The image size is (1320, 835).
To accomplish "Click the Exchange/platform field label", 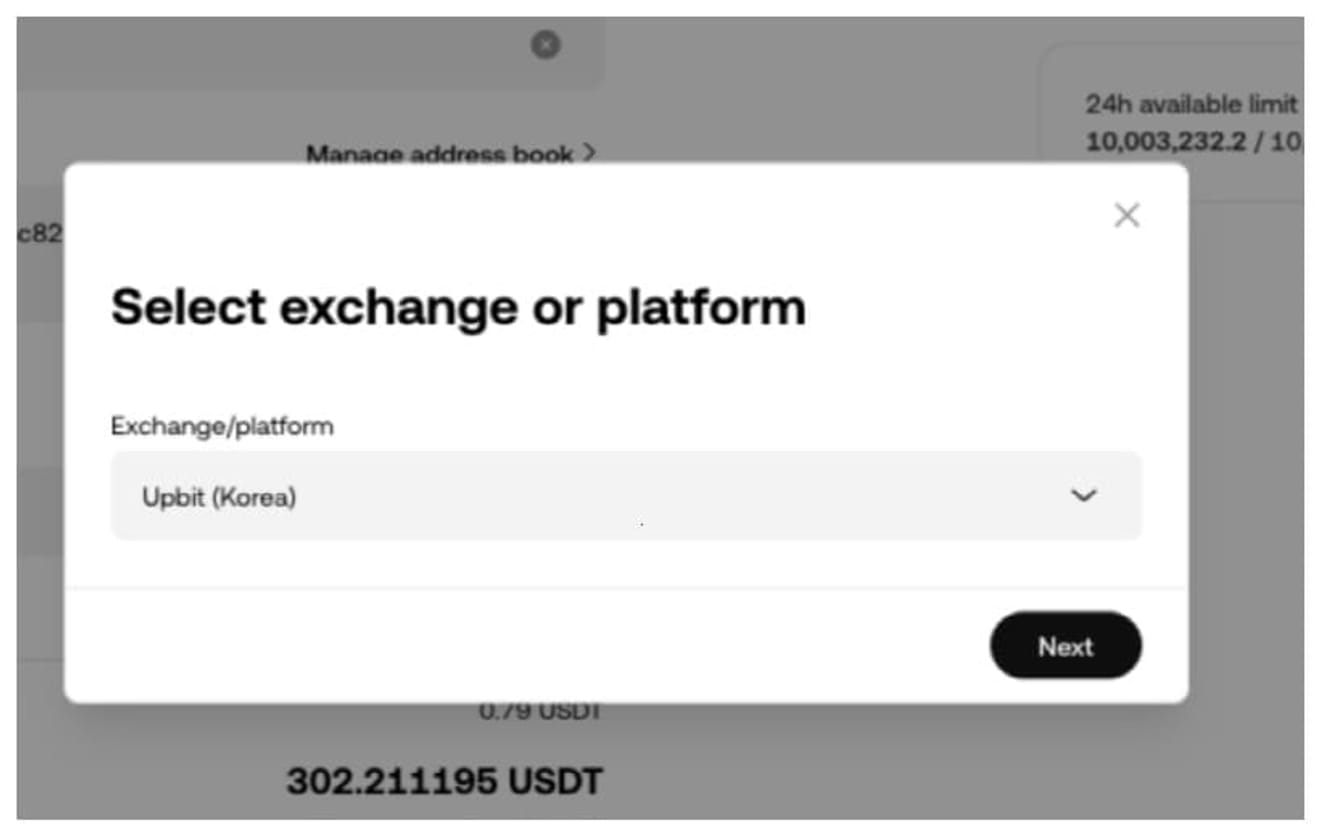I will [x=222, y=426].
